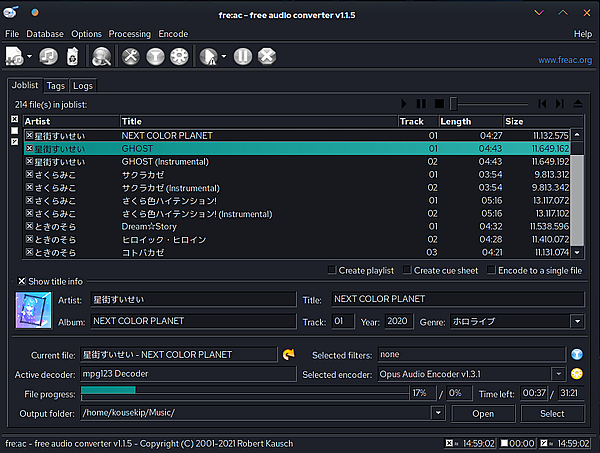The image size is (600, 453).
Task: Uncheck GHOST (Instrumental) track checkbox
Action: pyautogui.click(x=29, y=161)
